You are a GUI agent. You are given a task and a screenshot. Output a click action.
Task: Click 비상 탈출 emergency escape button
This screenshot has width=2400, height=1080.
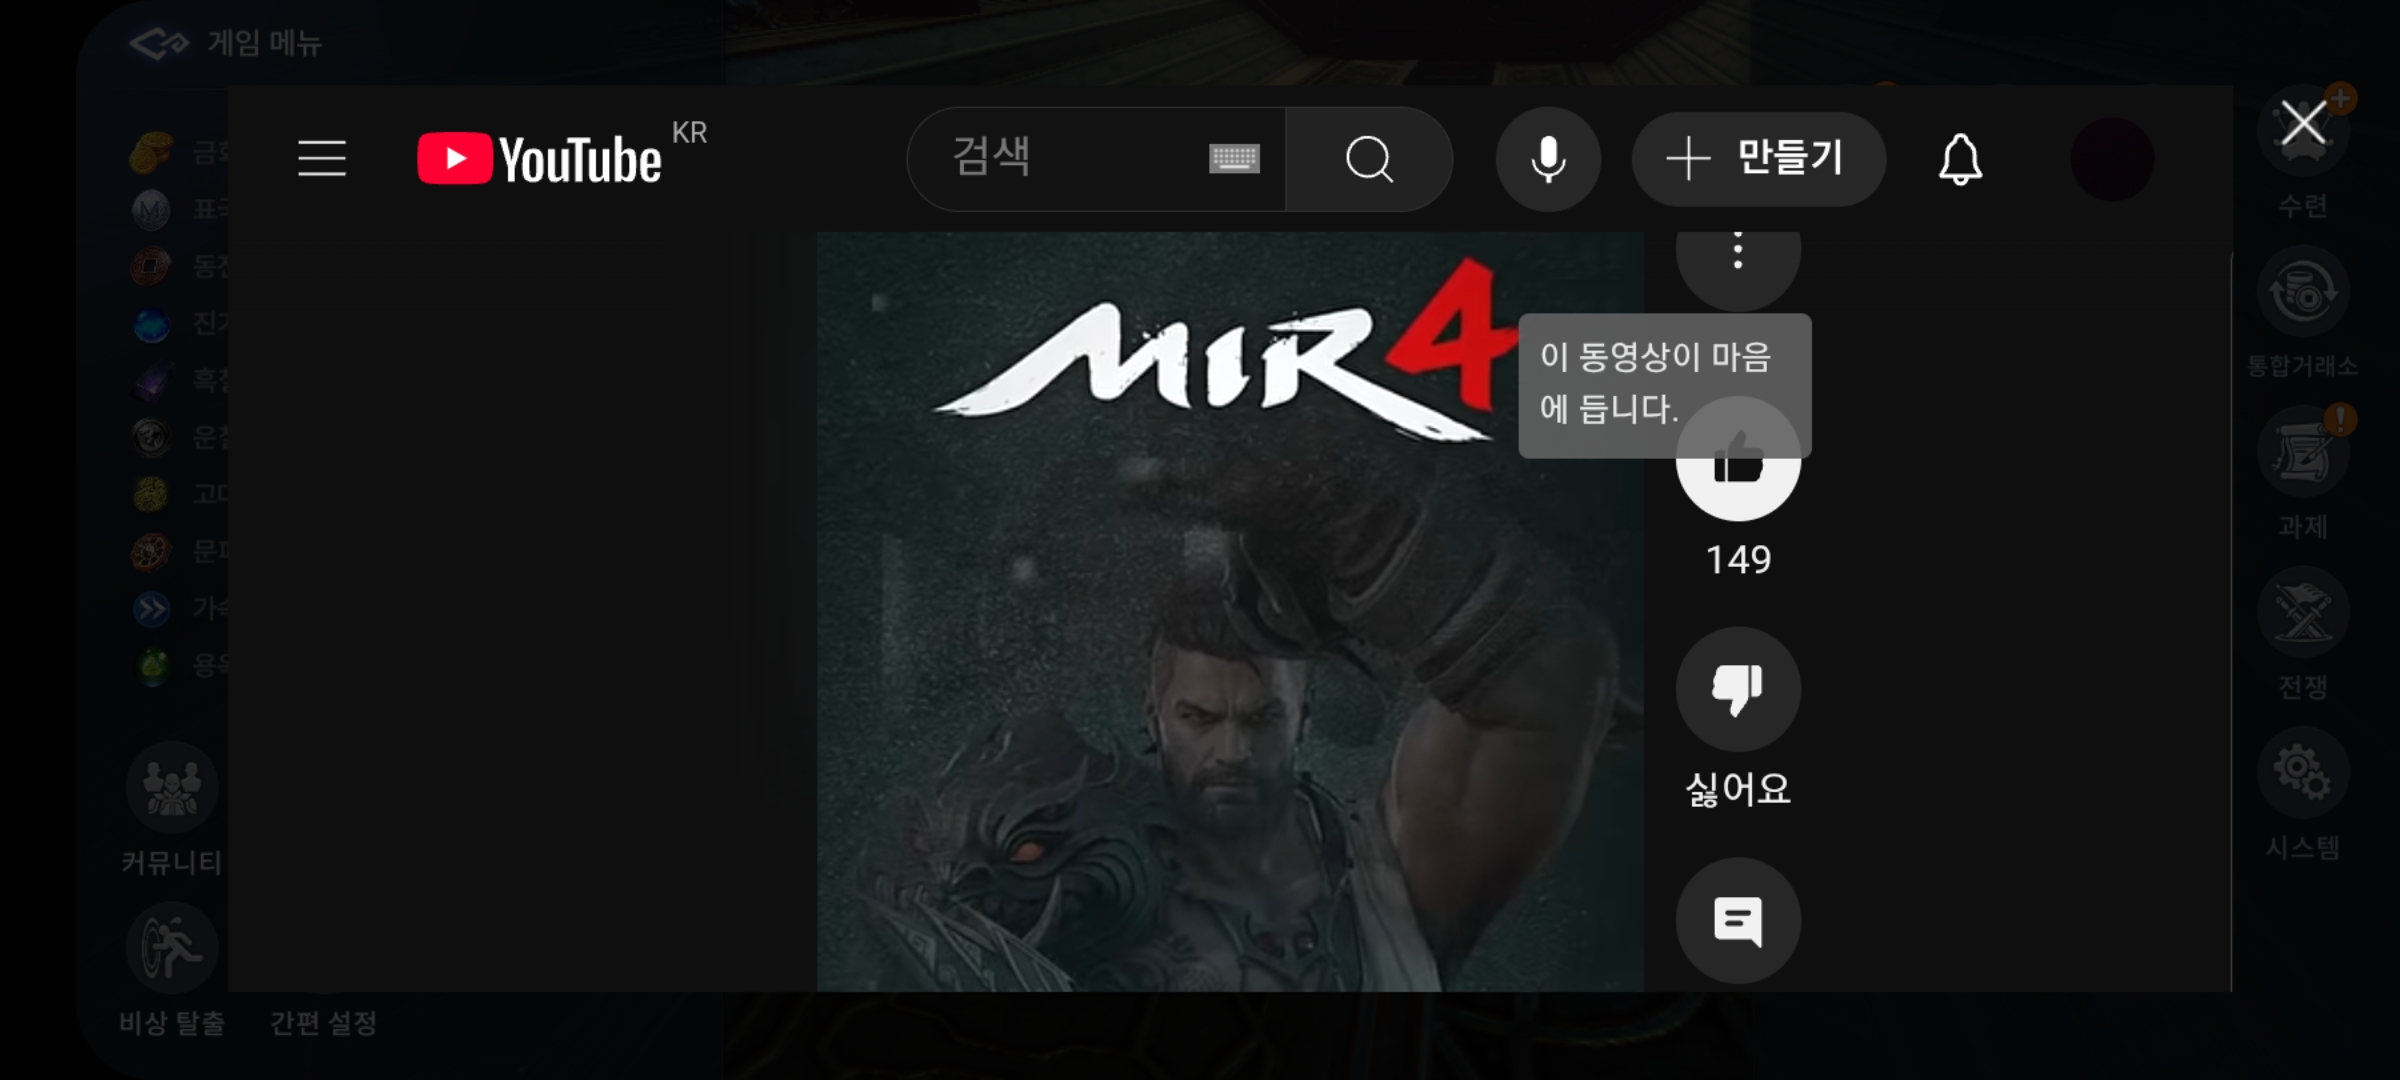click(171, 949)
